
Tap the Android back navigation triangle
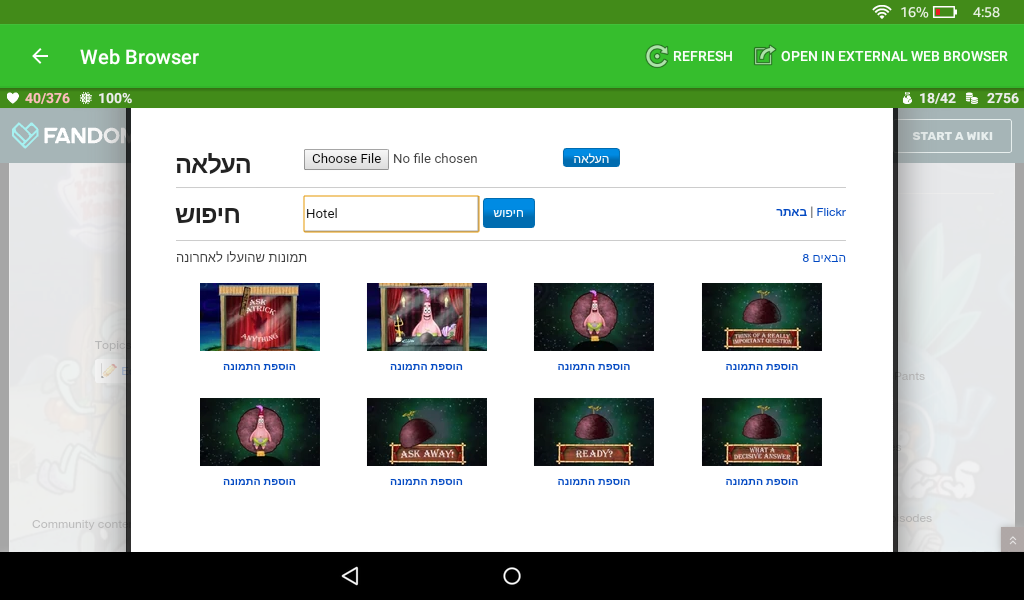(350, 576)
